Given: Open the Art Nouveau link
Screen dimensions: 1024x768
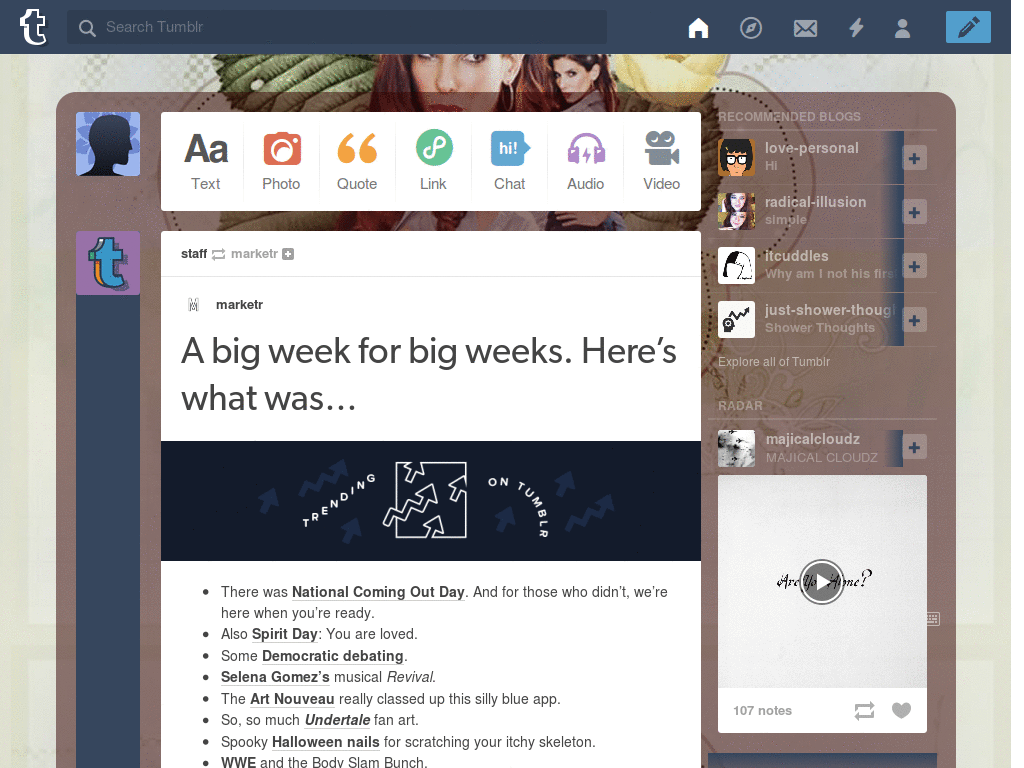Looking at the screenshot, I should click(292, 699).
